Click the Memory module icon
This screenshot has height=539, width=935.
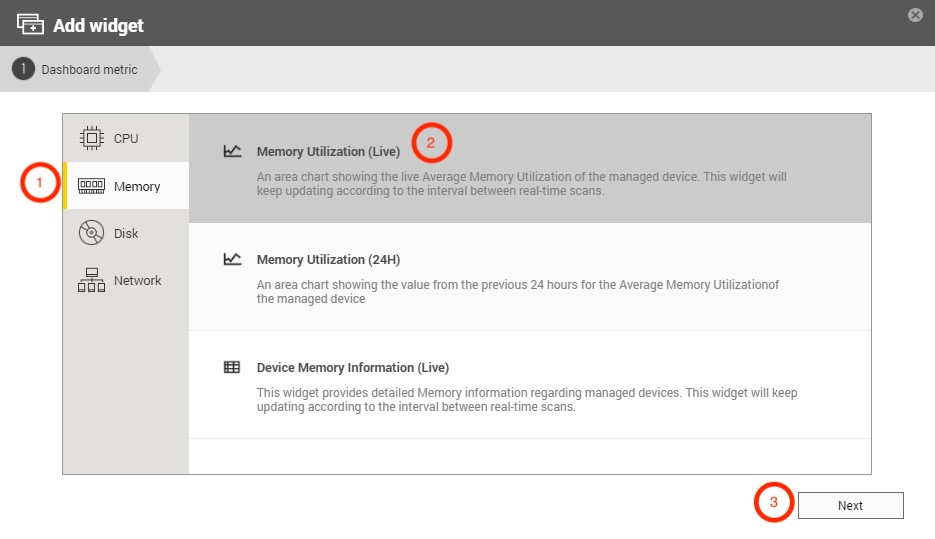[x=91, y=186]
